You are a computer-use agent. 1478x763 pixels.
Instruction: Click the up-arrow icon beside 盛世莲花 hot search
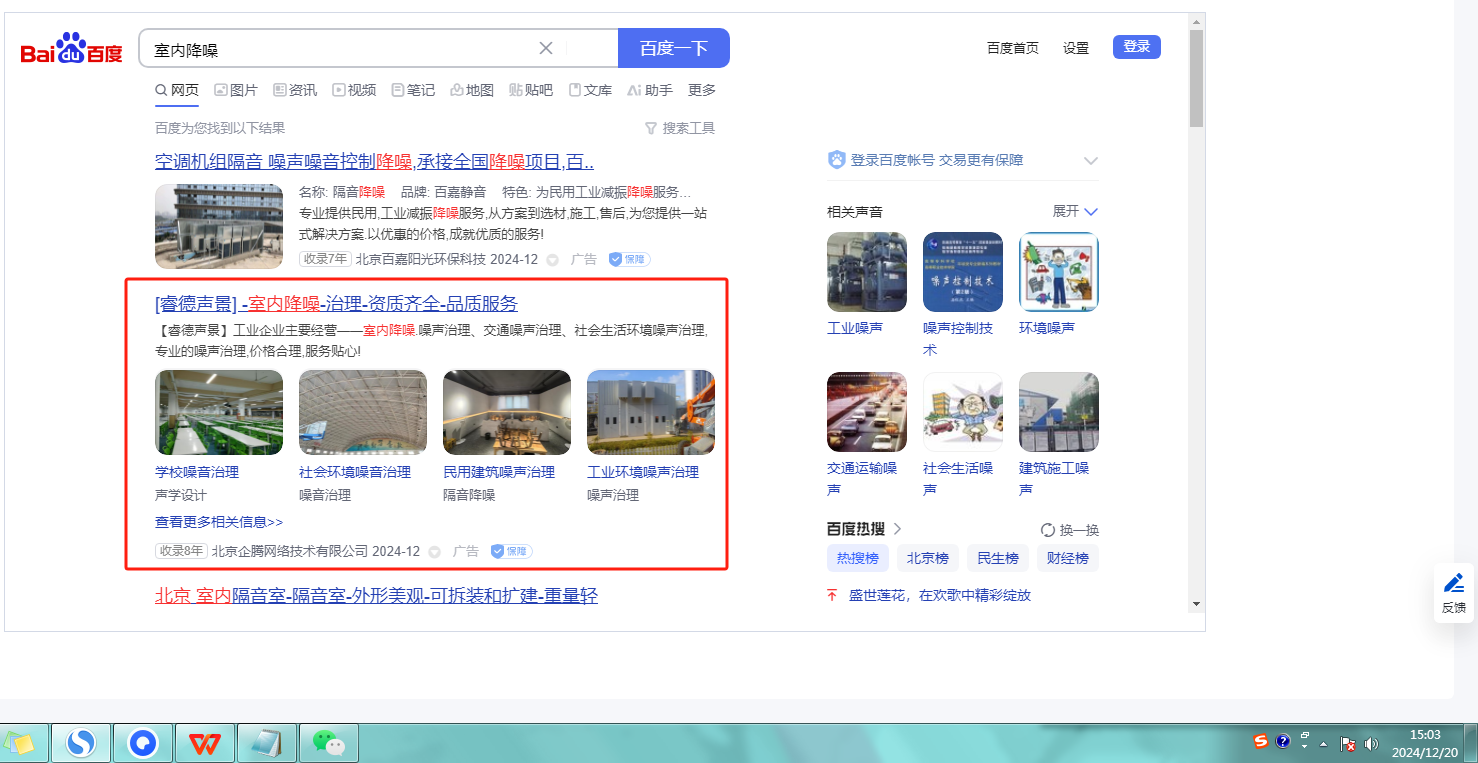pyautogui.click(x=832, y=595)
